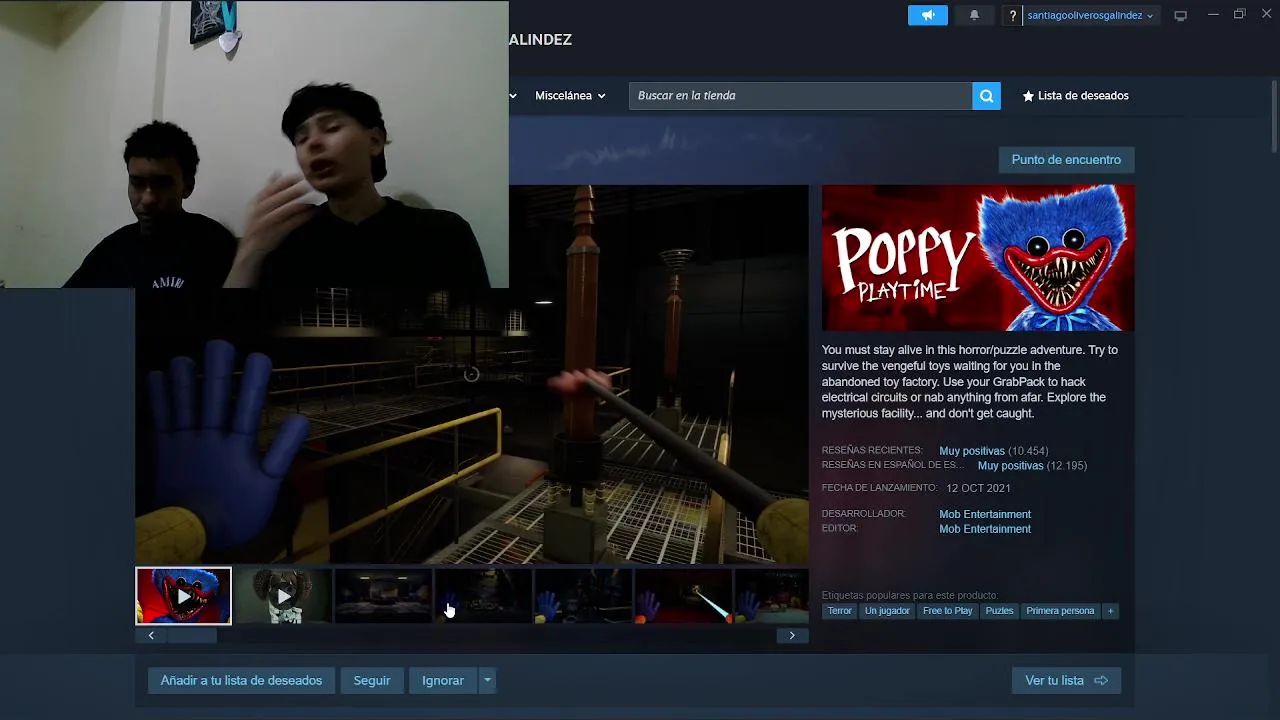Open the notifications bell icon
The width and height of the screenshot is (1280, 720).
[x=974, y=15]
